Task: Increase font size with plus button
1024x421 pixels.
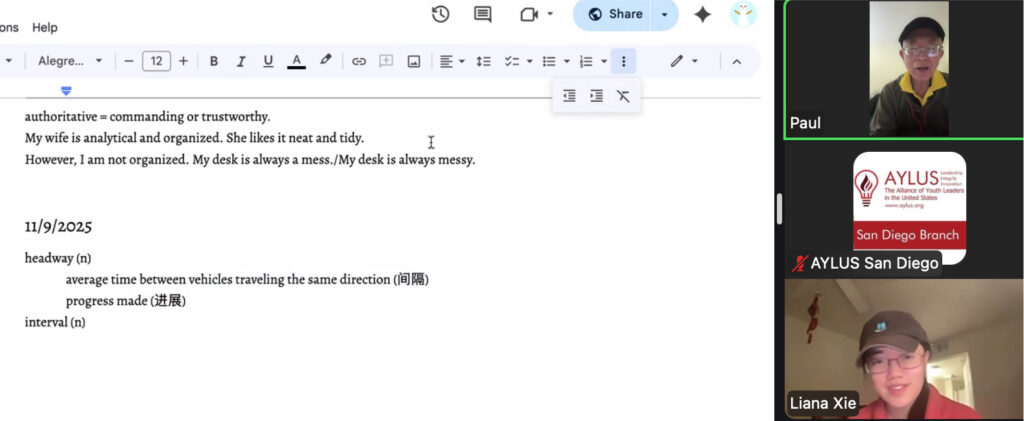Action: point(183,61)
